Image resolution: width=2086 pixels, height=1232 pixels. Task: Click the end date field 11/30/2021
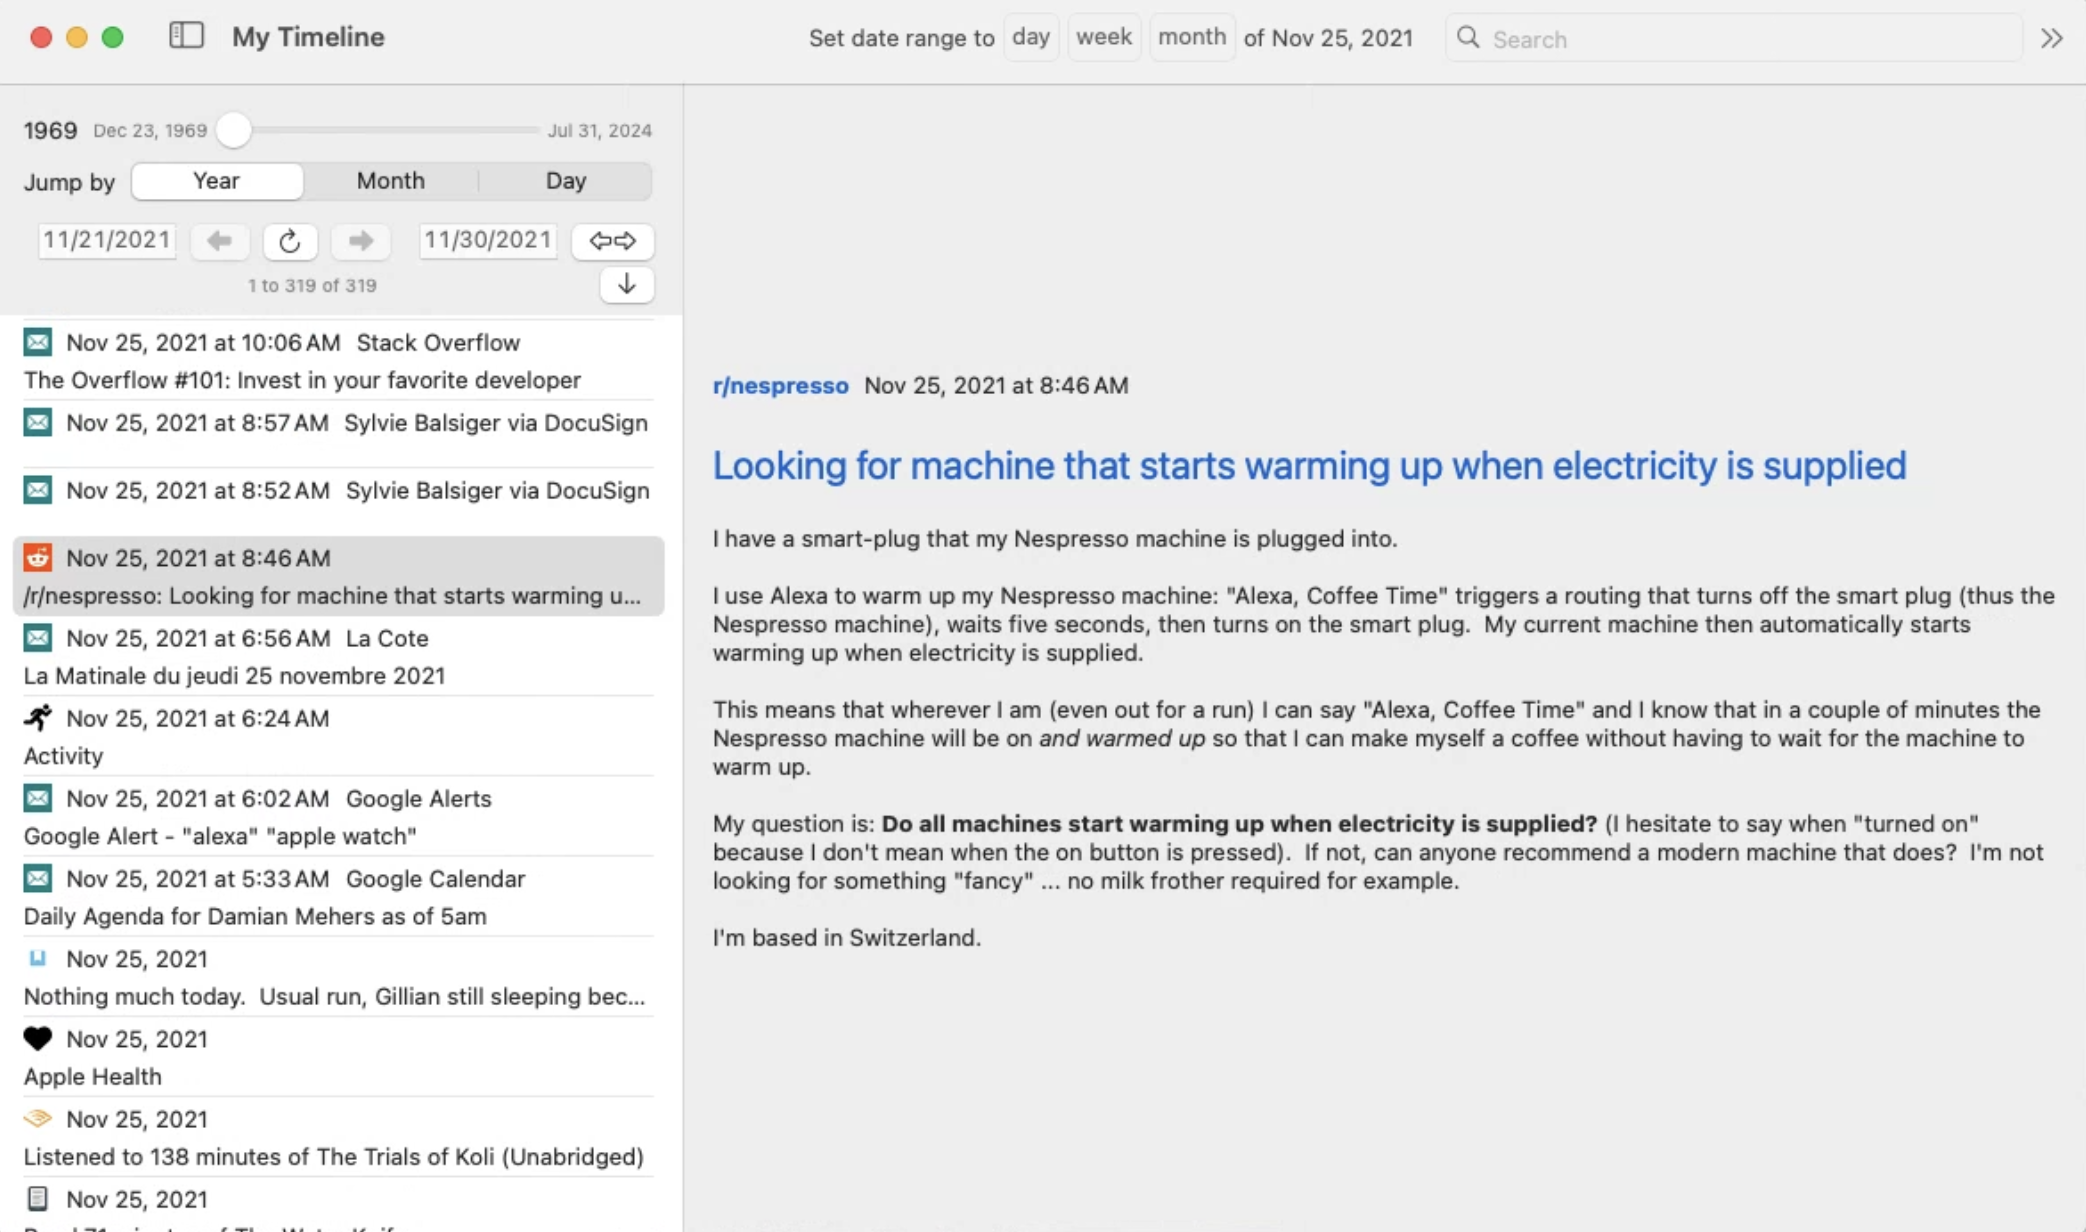(x=488, y=240)
